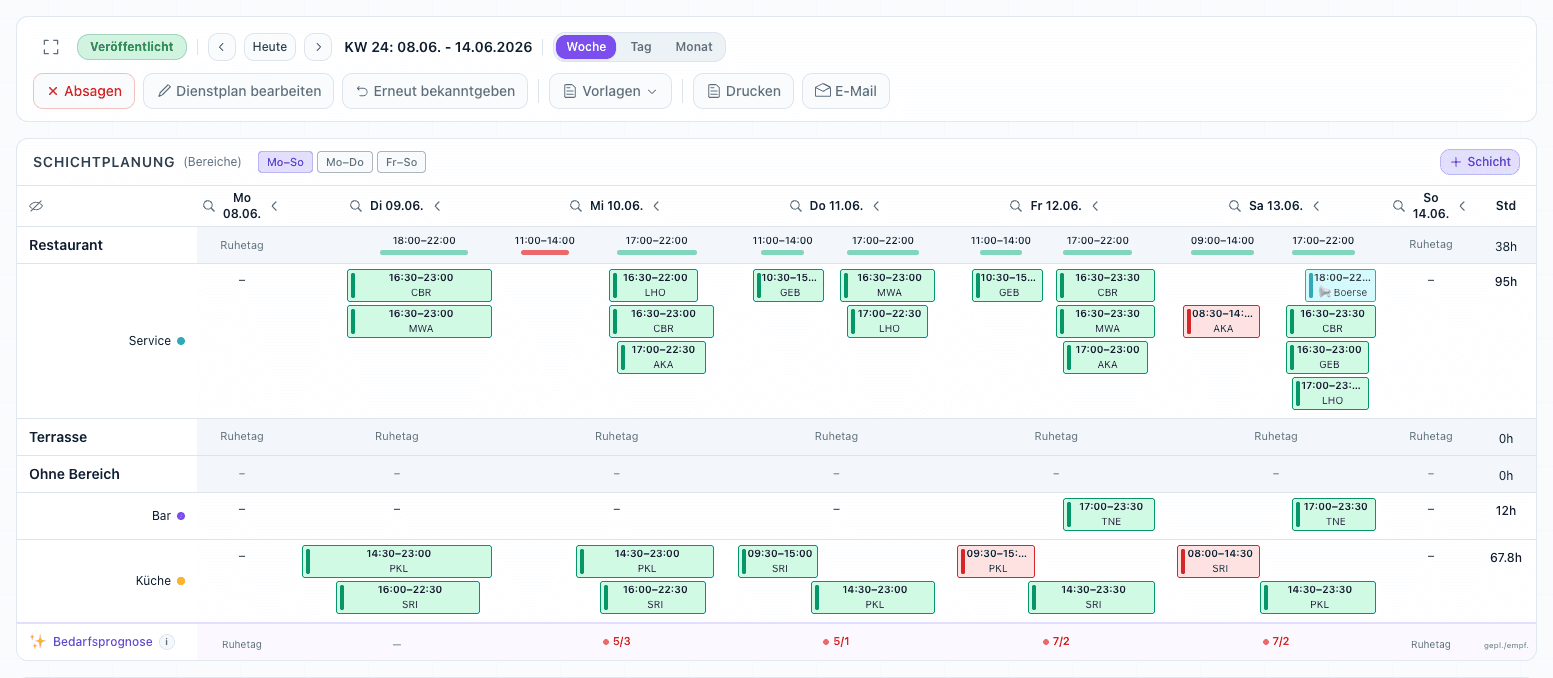Toggle the crossed-out eye visibility icon
Screen dimensions: 1553x678
[x=37, y=206]
